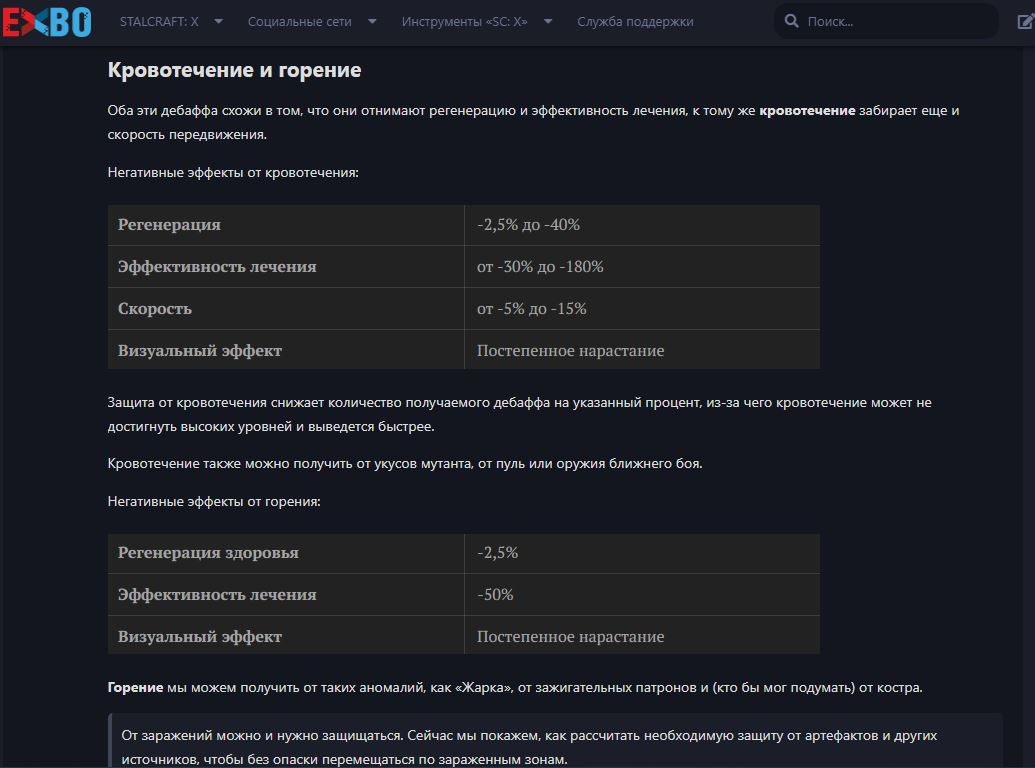Click the EXBO logo
The image size is (1035, 768).
coord(47,21)
